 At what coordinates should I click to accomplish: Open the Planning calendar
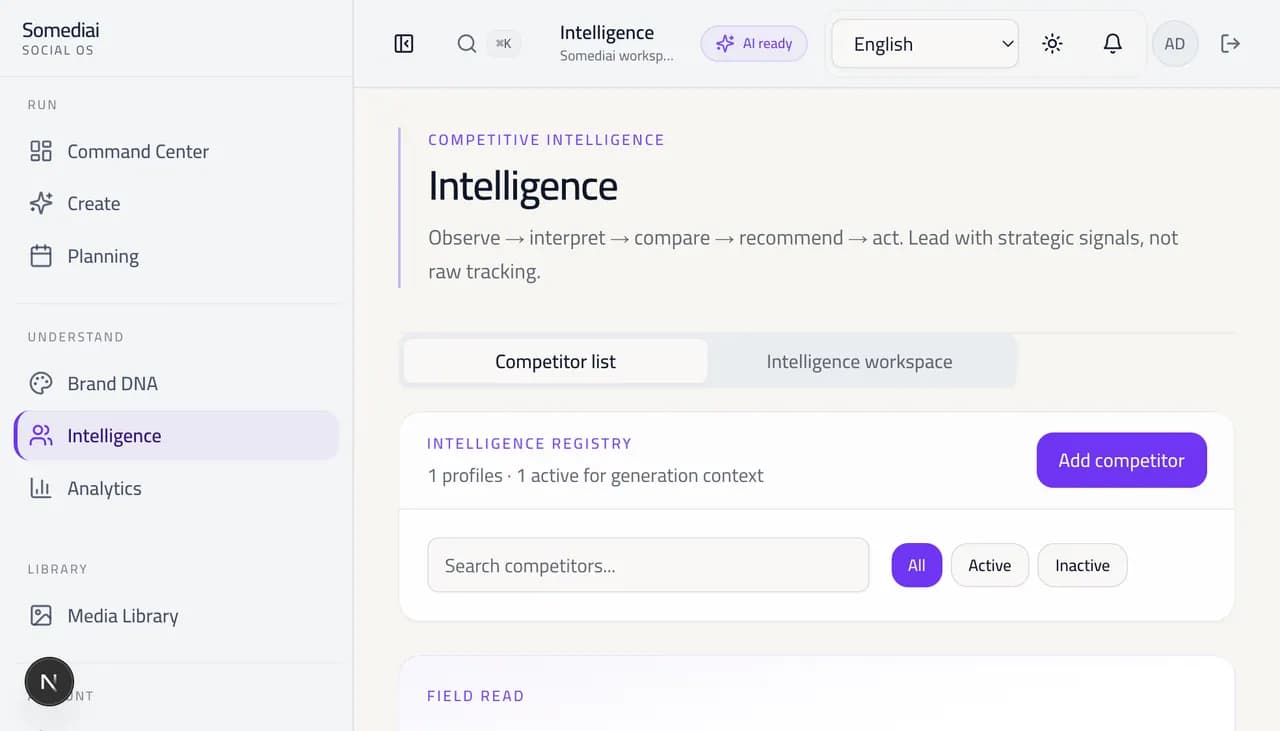pyautogui.click(x=102, y=256)
